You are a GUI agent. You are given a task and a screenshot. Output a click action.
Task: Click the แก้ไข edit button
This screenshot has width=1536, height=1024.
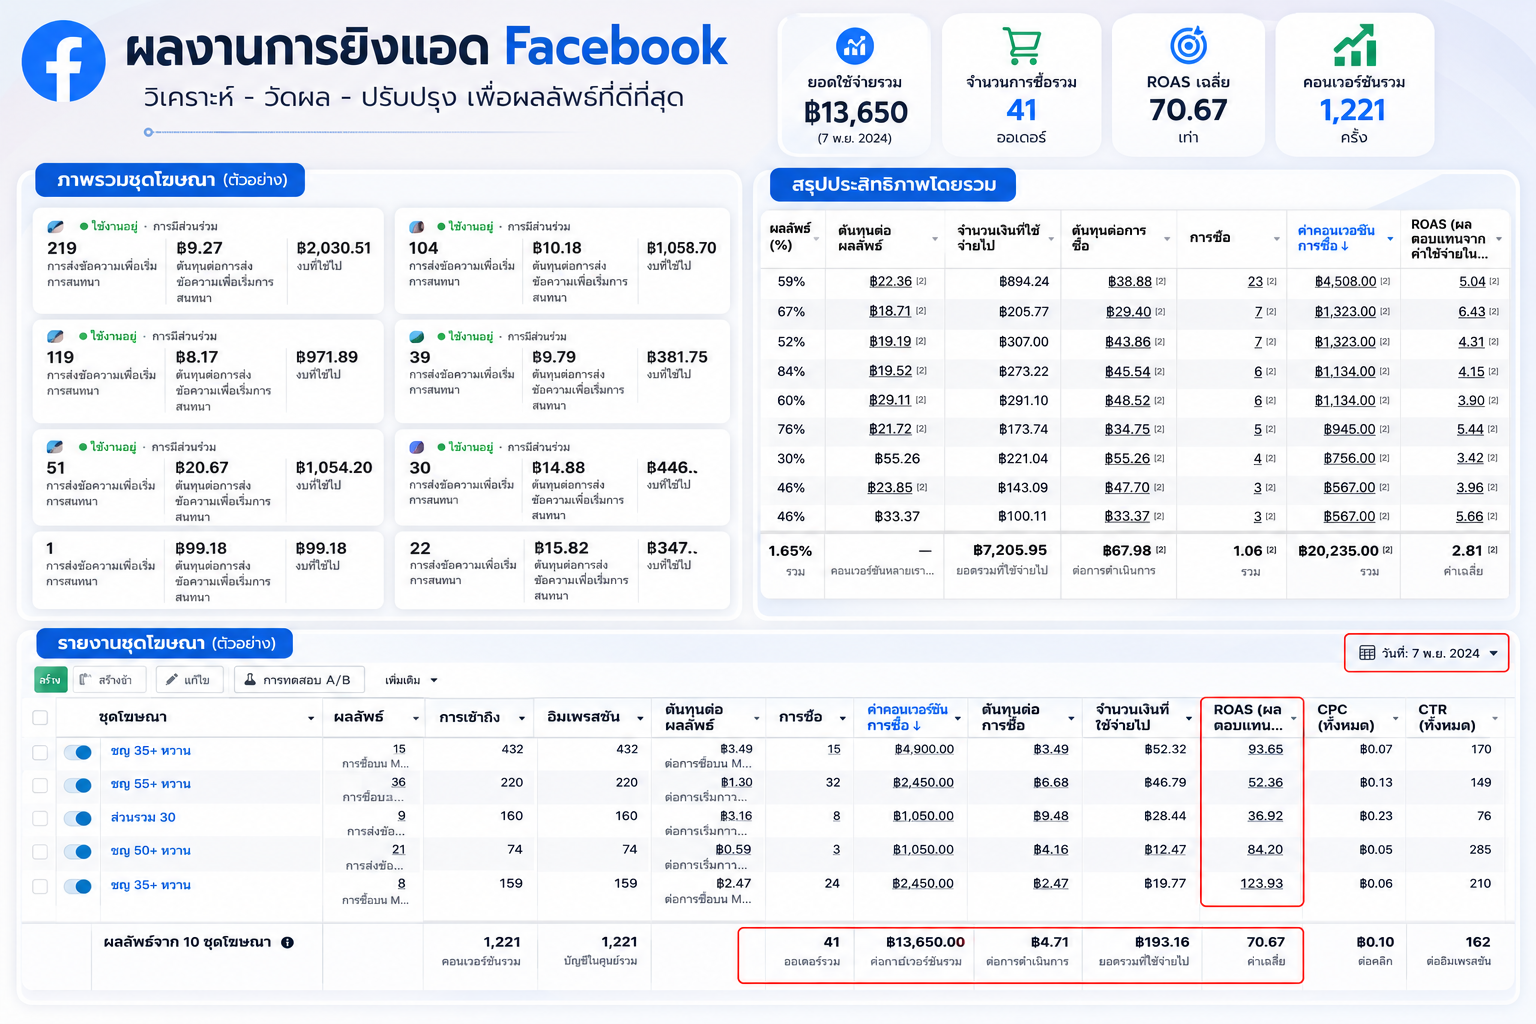tap(189, 680)
